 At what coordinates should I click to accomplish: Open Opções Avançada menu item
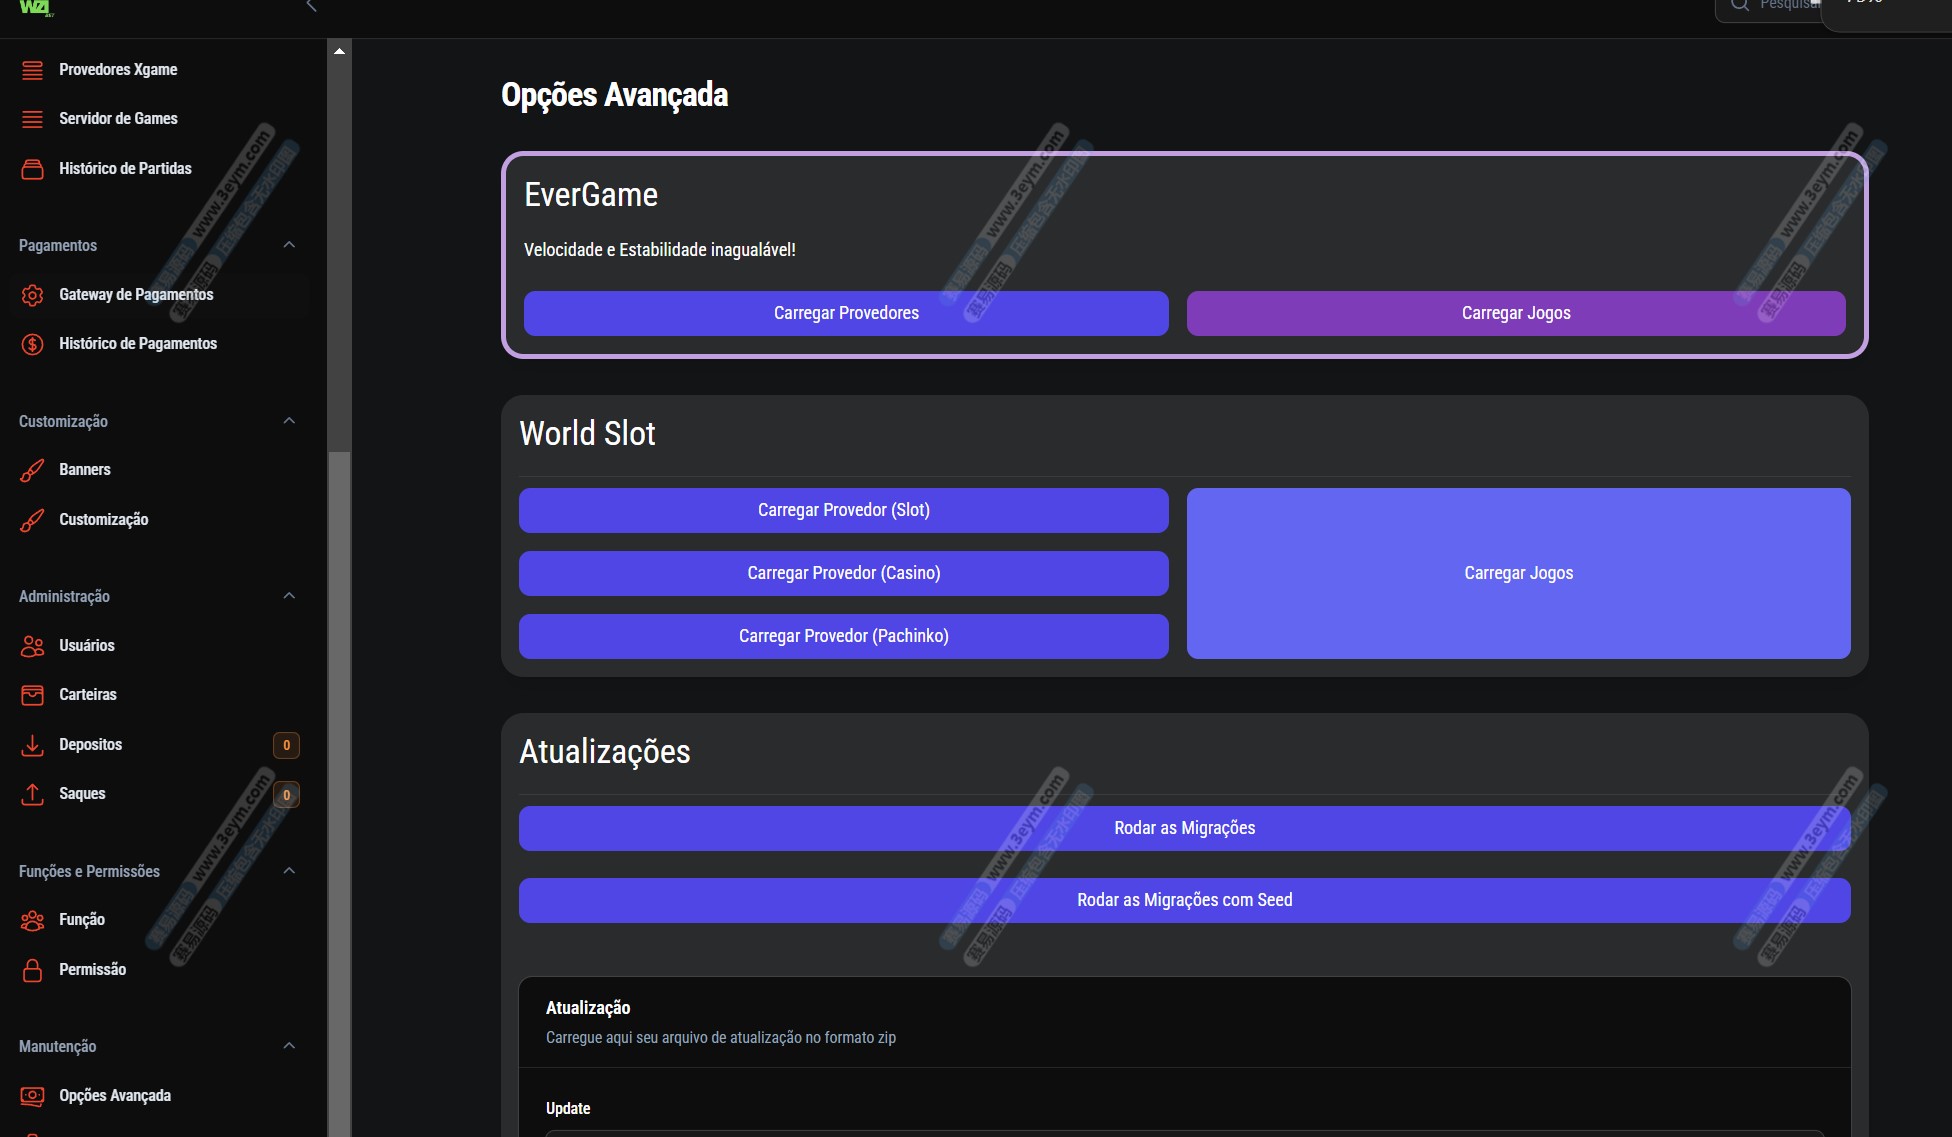[115, 1096]
